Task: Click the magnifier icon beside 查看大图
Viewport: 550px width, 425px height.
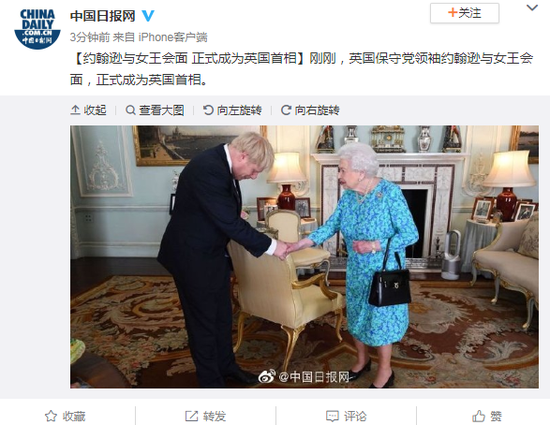Action: (130, 110)
